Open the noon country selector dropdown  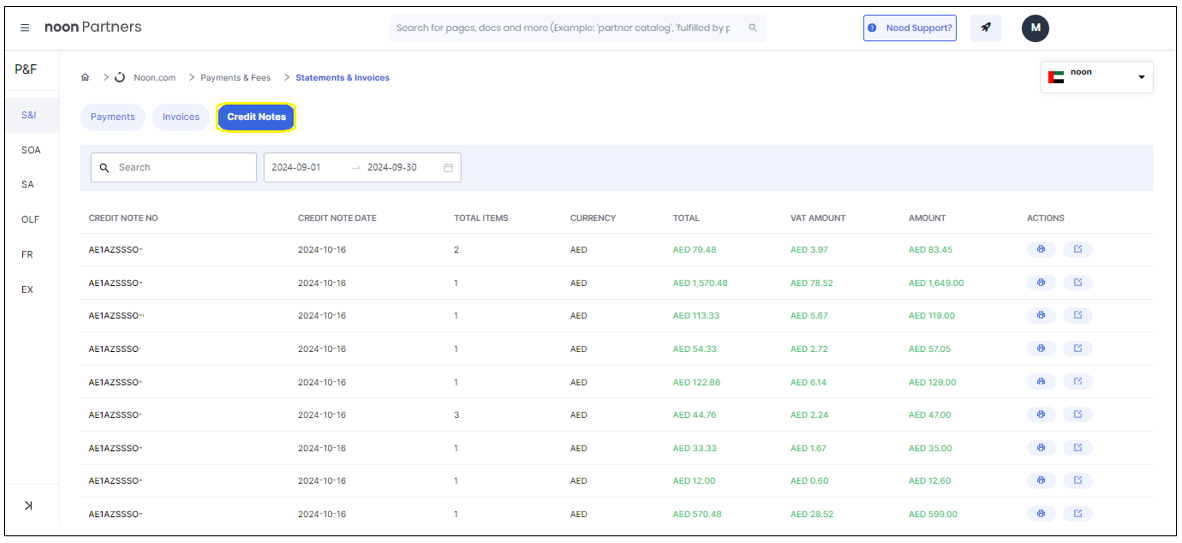1097,77
